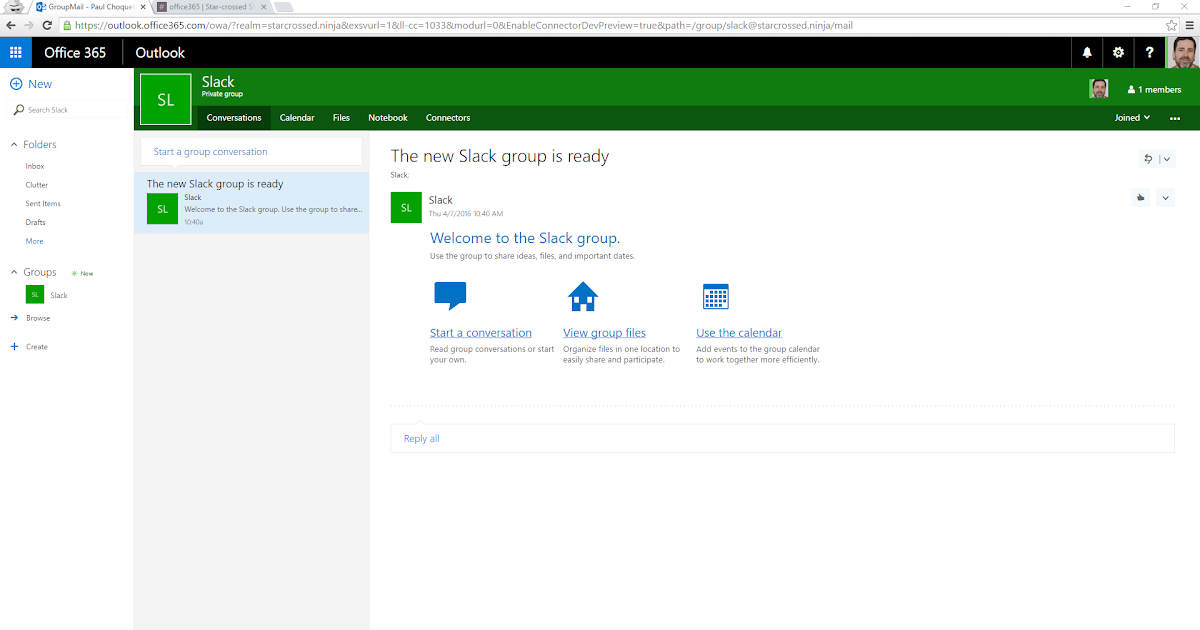Viewport: 1200px width, 630px height.
Task: Switch to the Calendar tab
Action: coord(297,118)
